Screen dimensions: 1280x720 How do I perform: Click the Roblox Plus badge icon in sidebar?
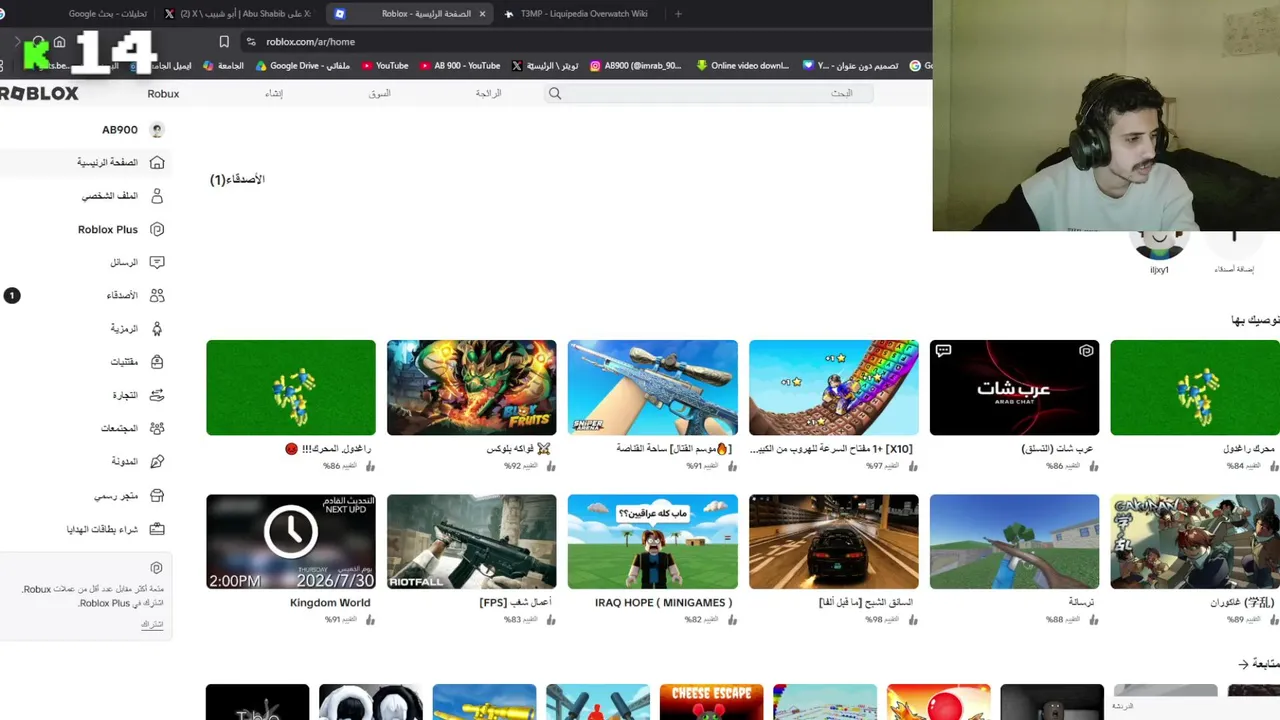click(157, 229)
